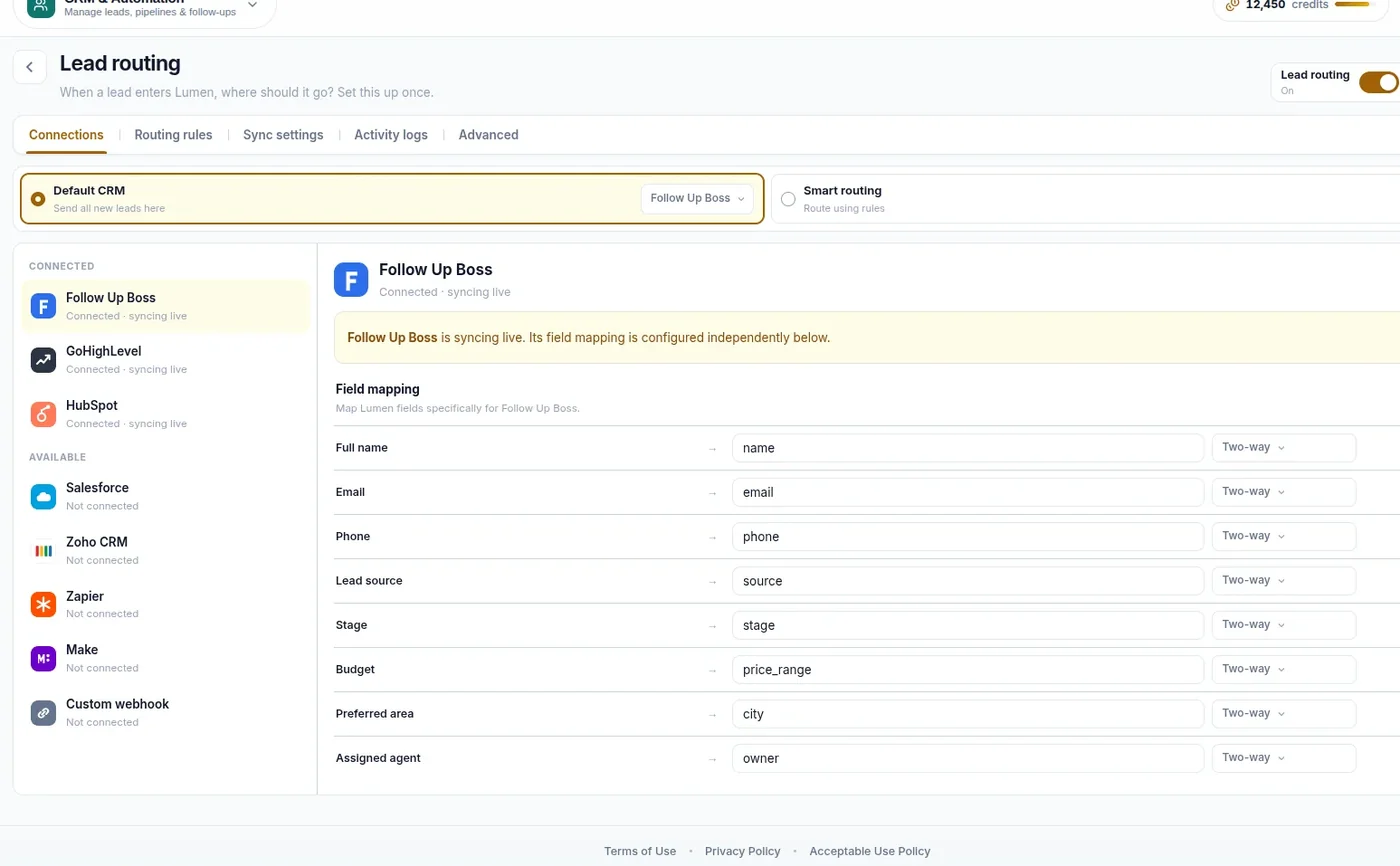Click the orange HubSpot icon
Screen dimensions: 1400x866
click(x=43, y=414)
